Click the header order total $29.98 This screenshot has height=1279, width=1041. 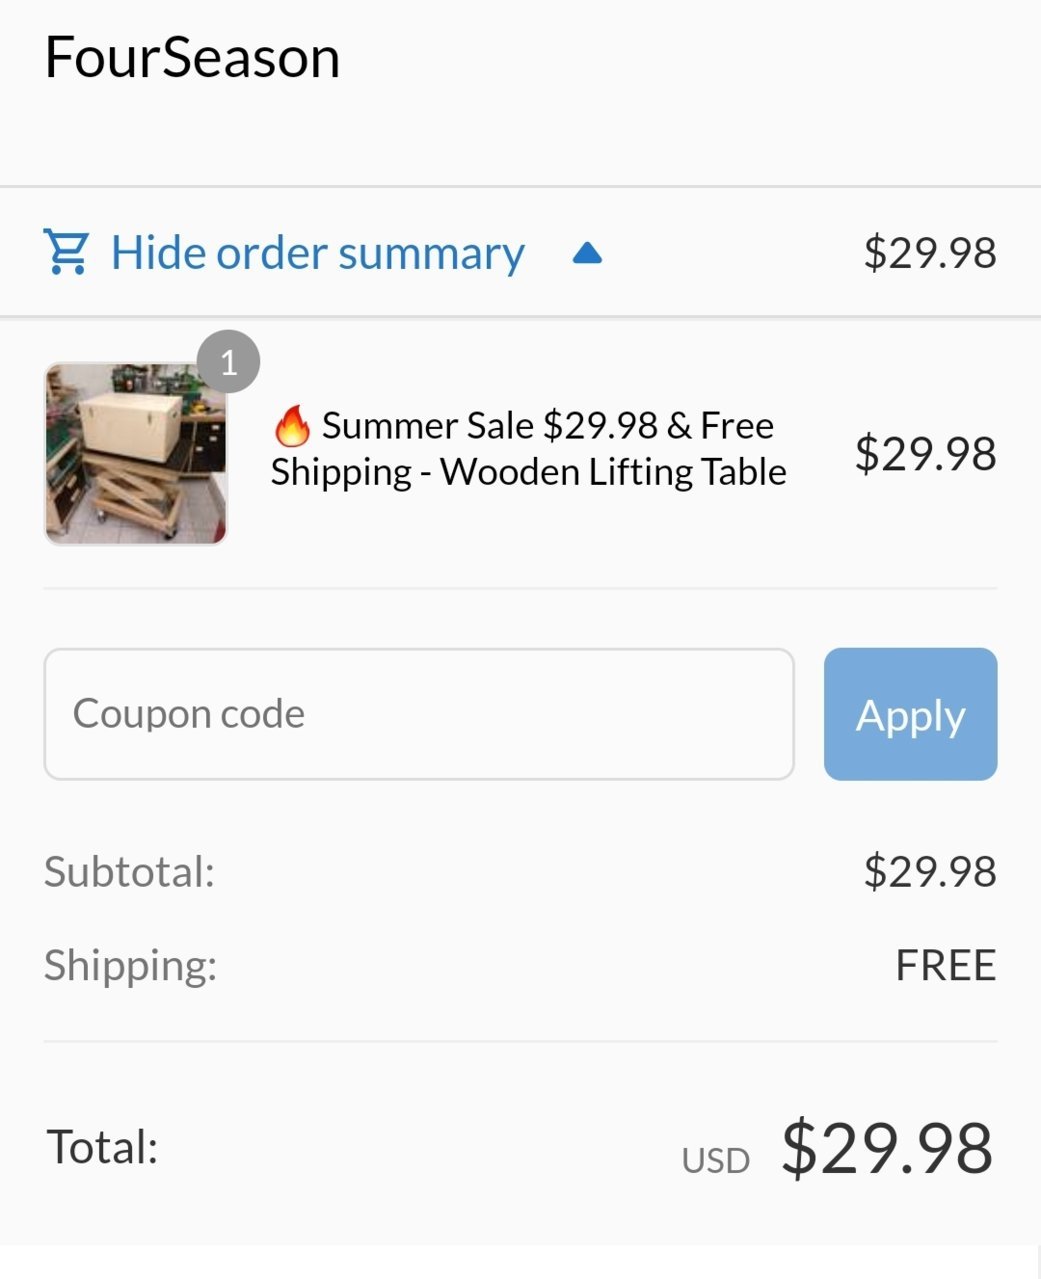930,252
